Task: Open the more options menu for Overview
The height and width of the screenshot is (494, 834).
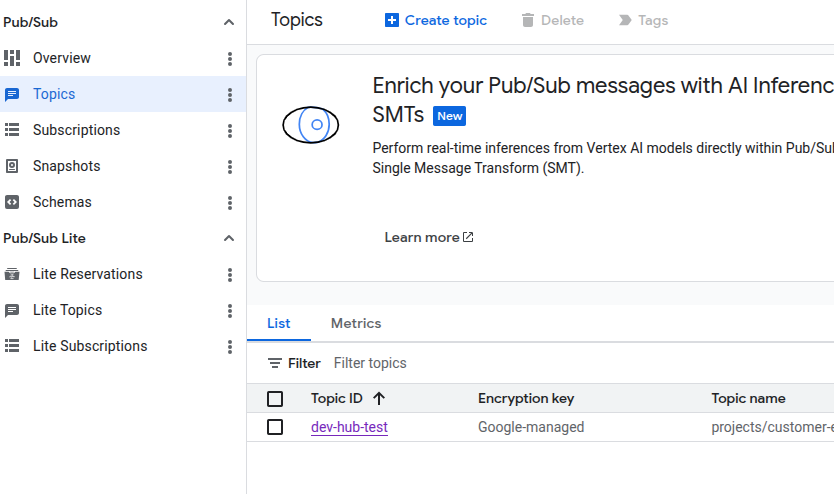Action: (230, 58)
